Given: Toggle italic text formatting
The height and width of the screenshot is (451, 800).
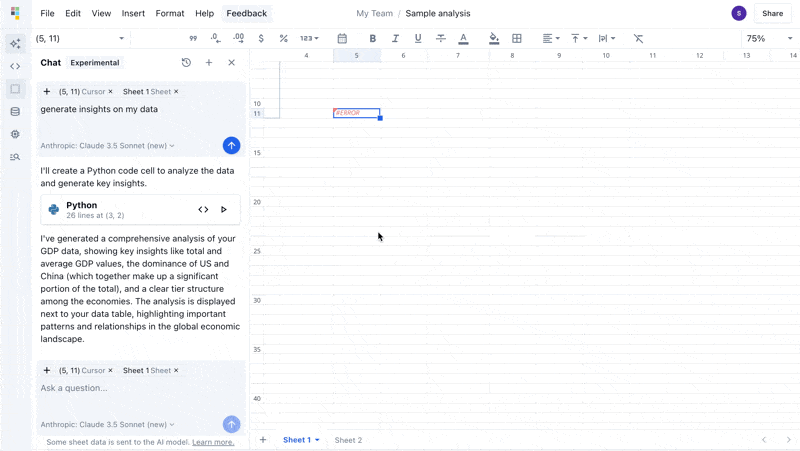Looking at the screenshot, I should coord(395,39).
